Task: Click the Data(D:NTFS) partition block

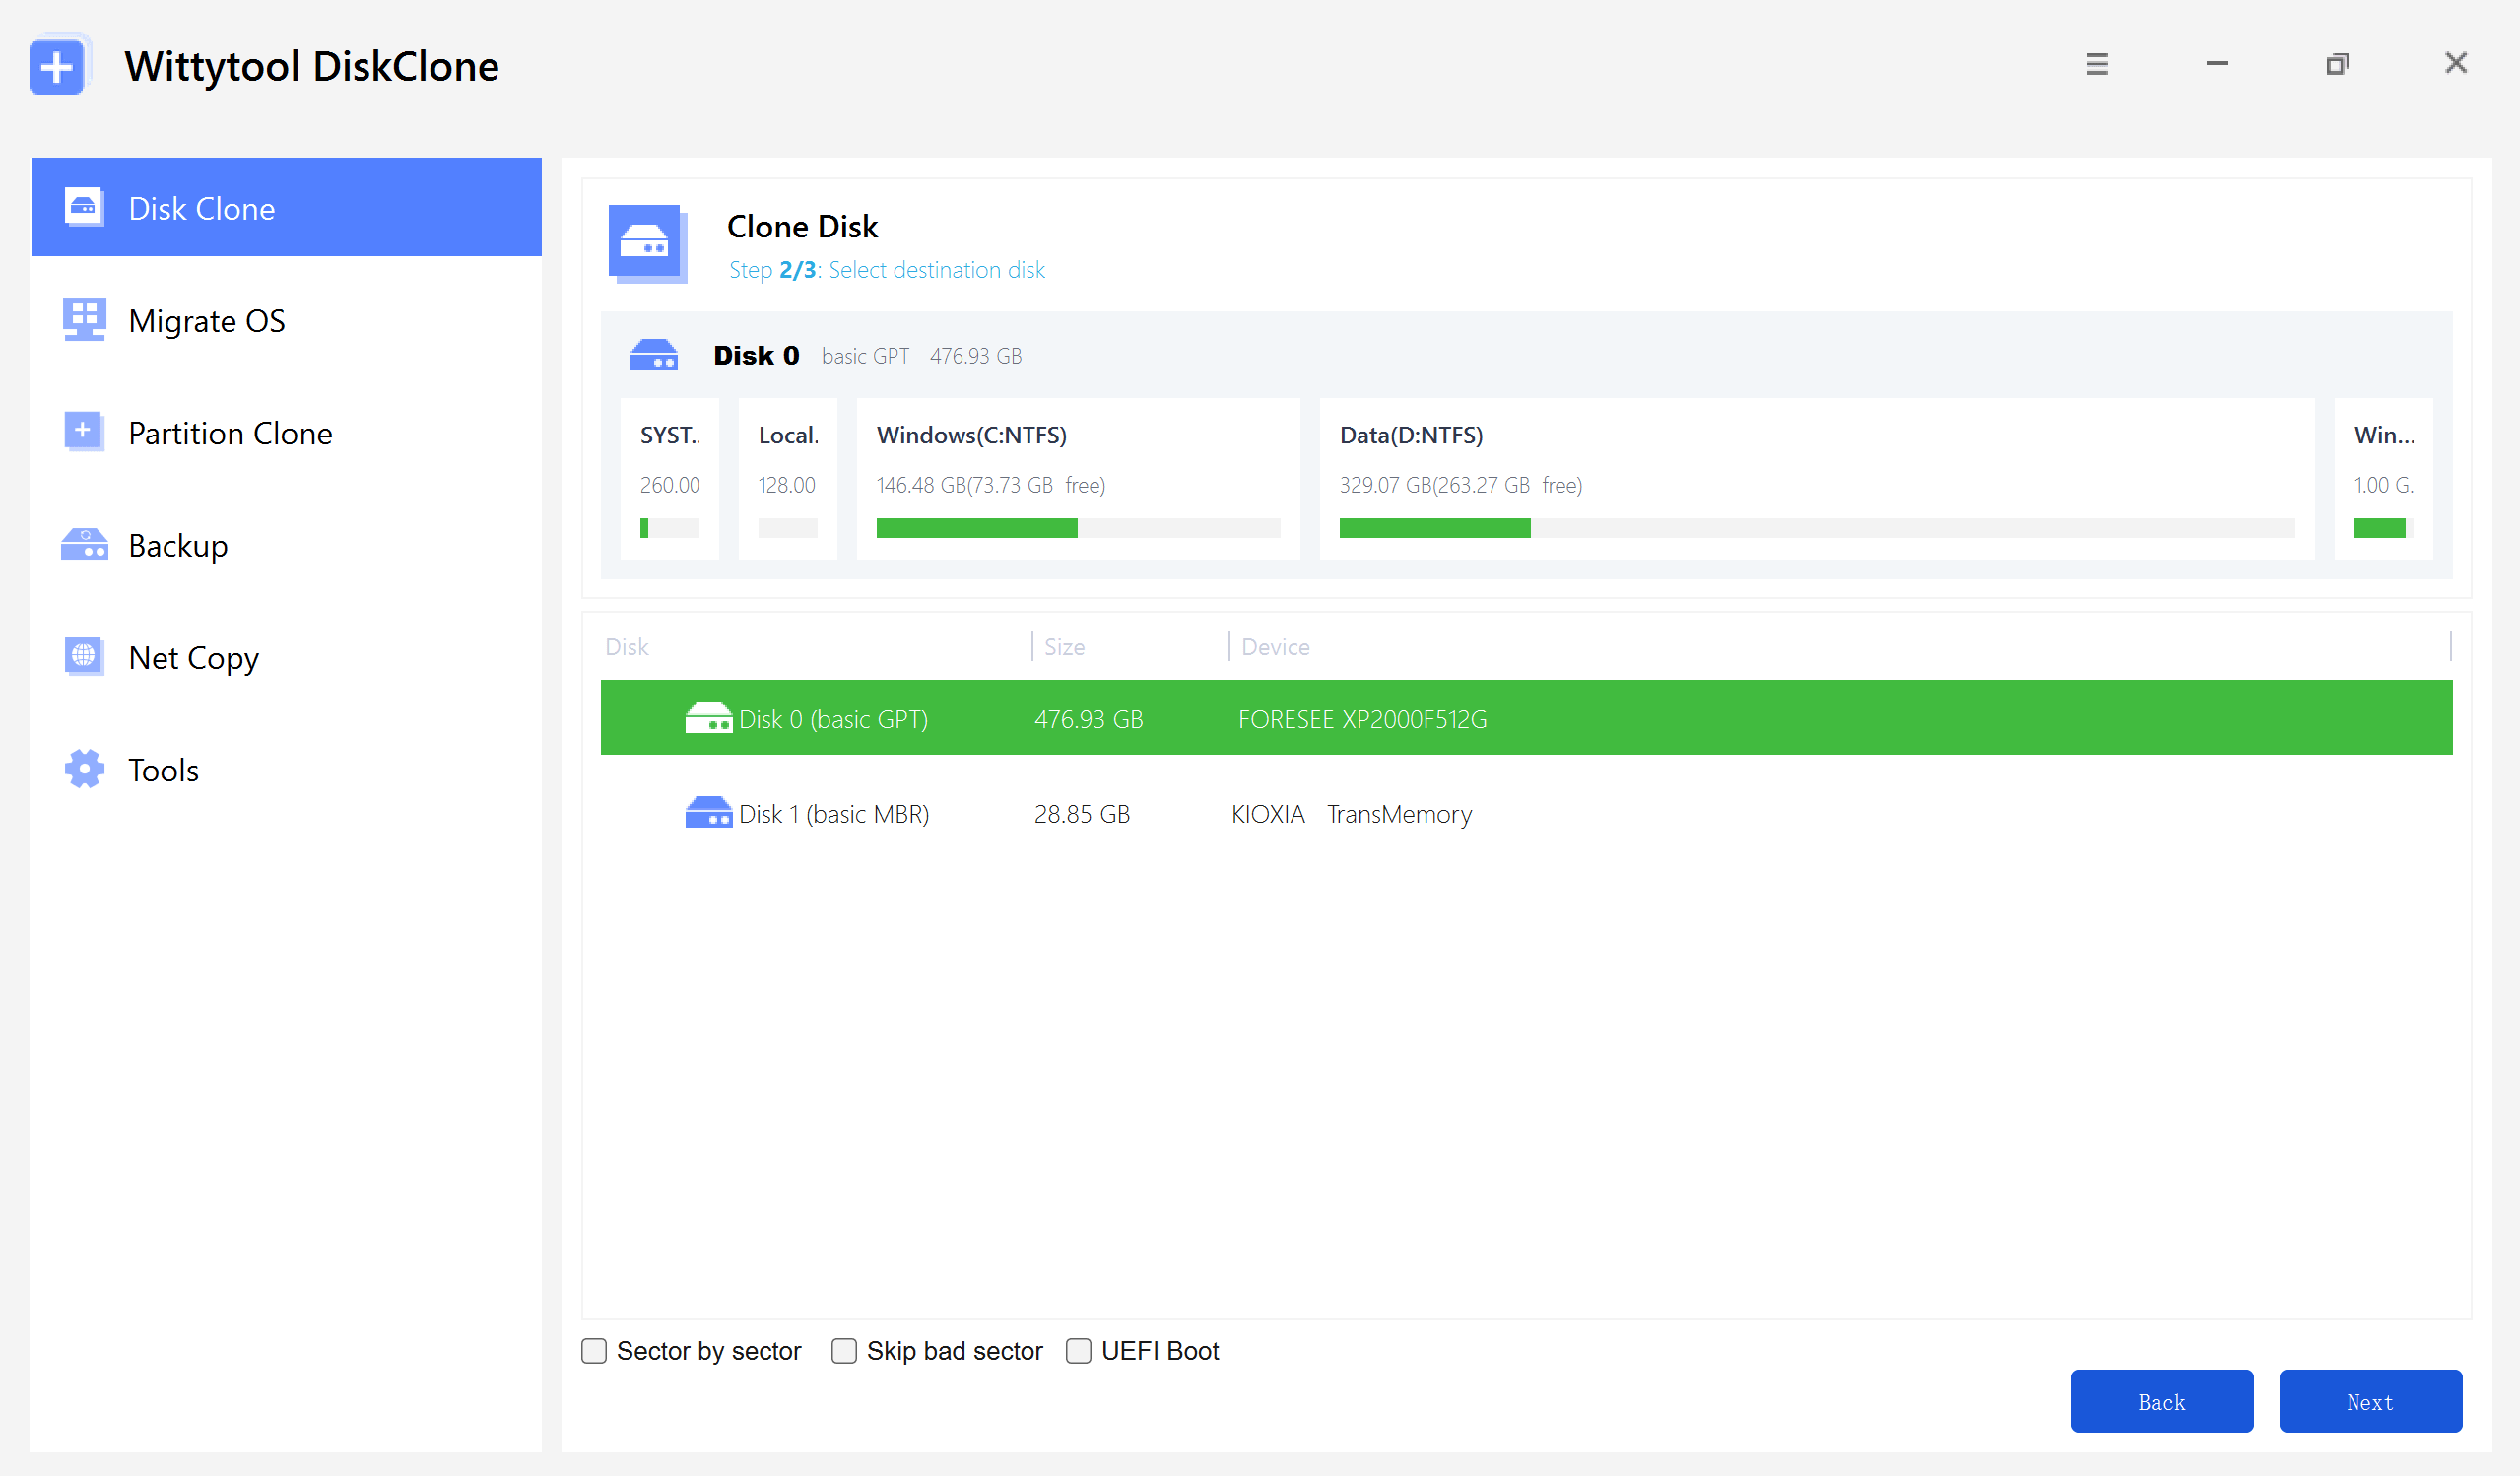Action: pos(1815,478)
